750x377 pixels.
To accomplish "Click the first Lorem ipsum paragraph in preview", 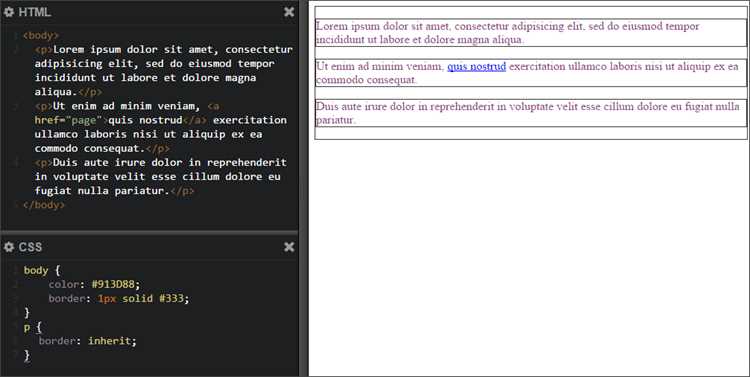I will tap(531, 33).
